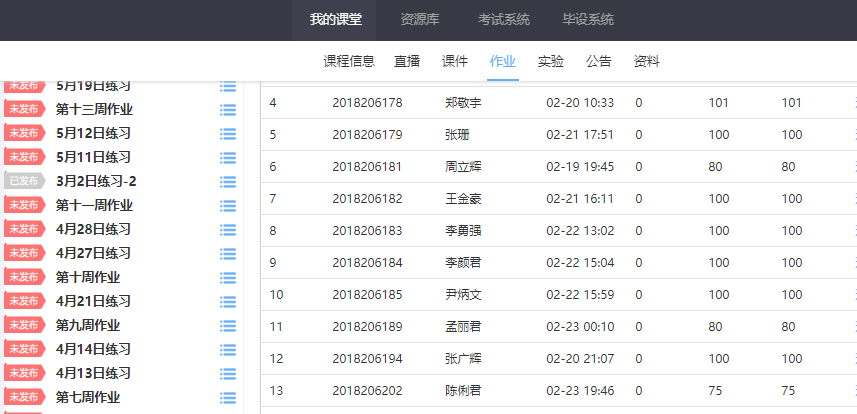Open list icon for 3月2日练习-2
The height and width of the screenshot is (414, 857).
click(228, 182)
